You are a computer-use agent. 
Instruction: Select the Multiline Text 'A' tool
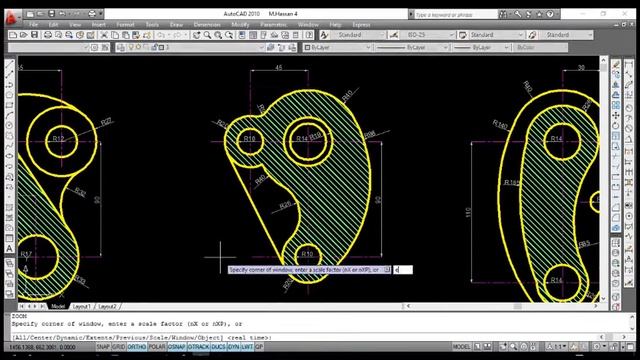coord(9,249)
